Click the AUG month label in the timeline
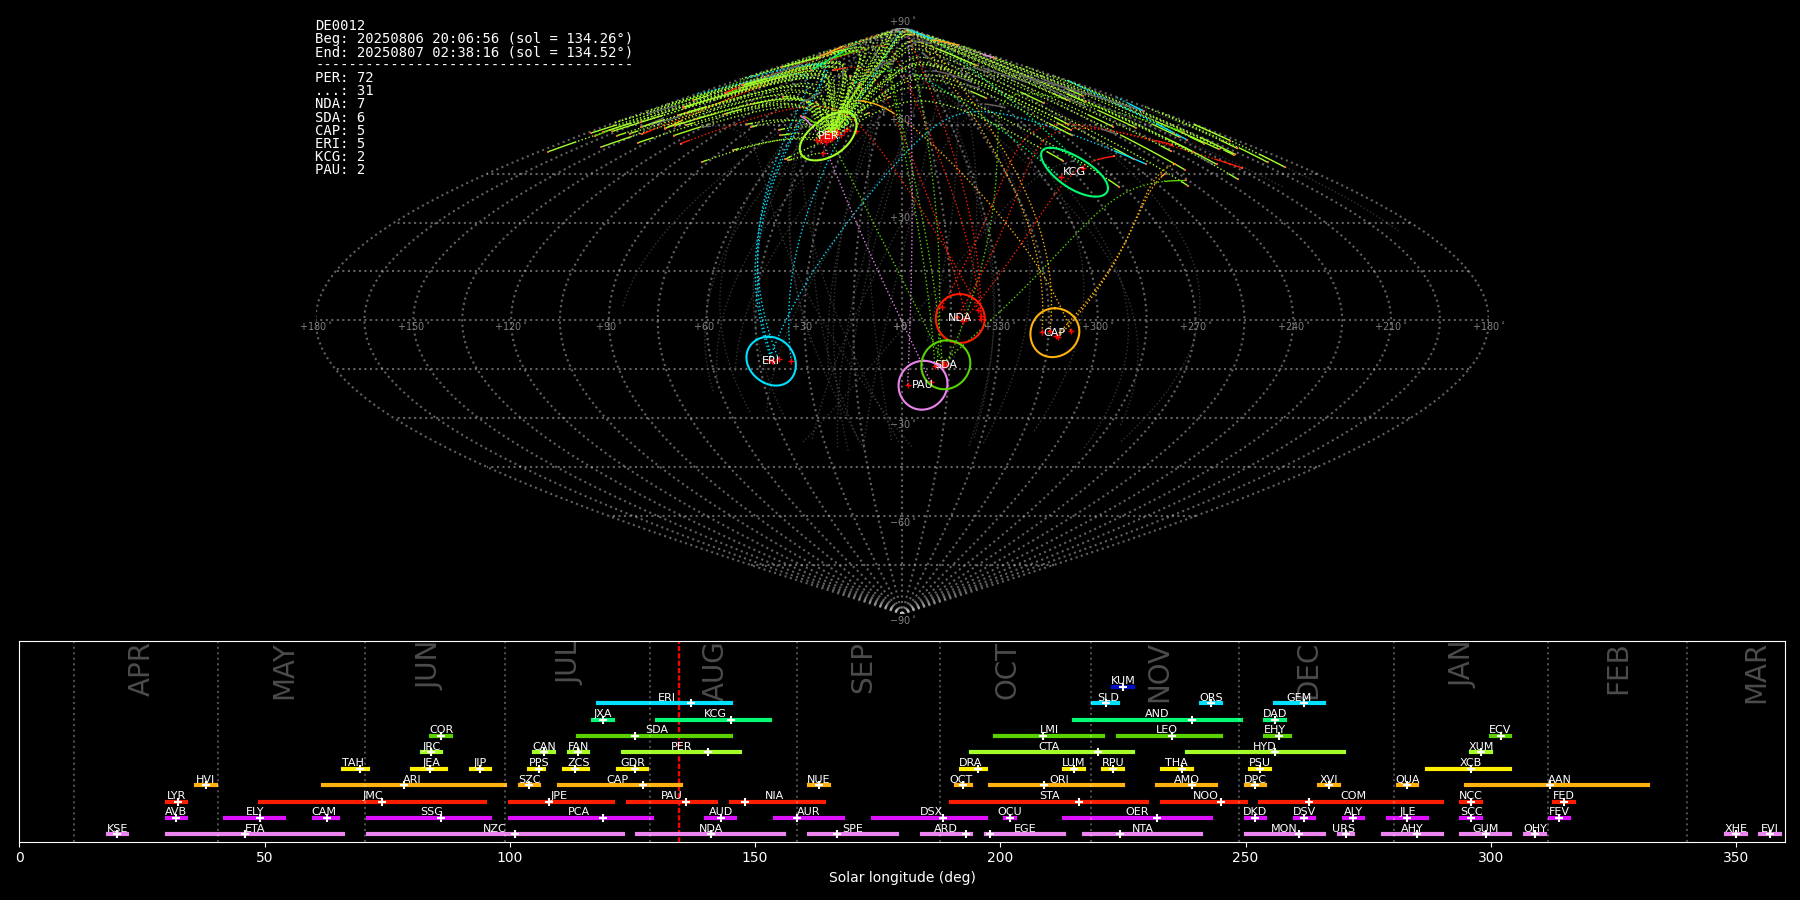This screenshot has width=1800, height=900. click(713, 673)
